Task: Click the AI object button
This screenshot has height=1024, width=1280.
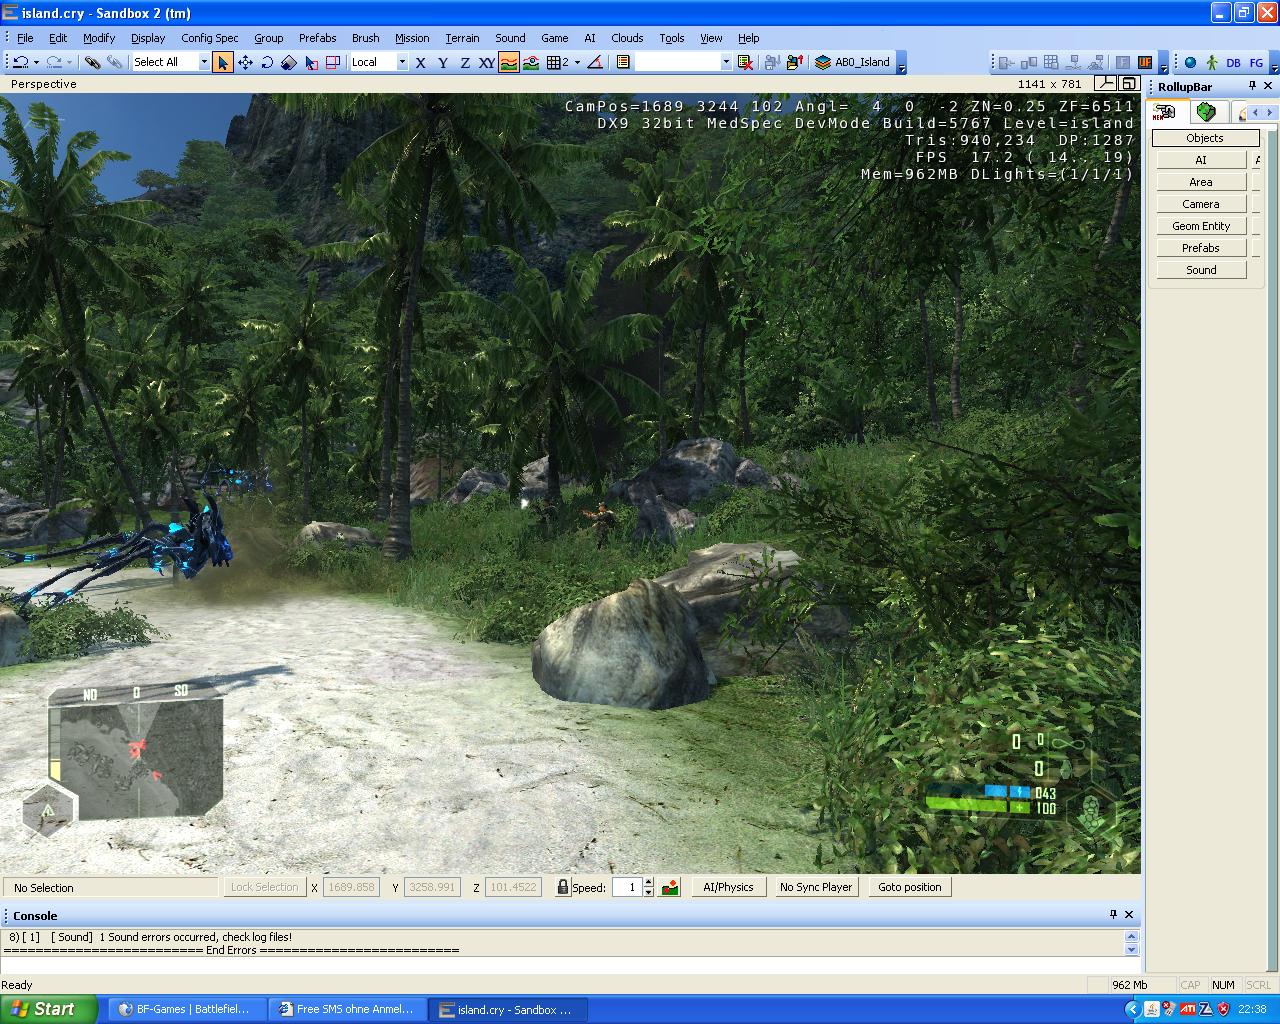Action: [1201, 160]
